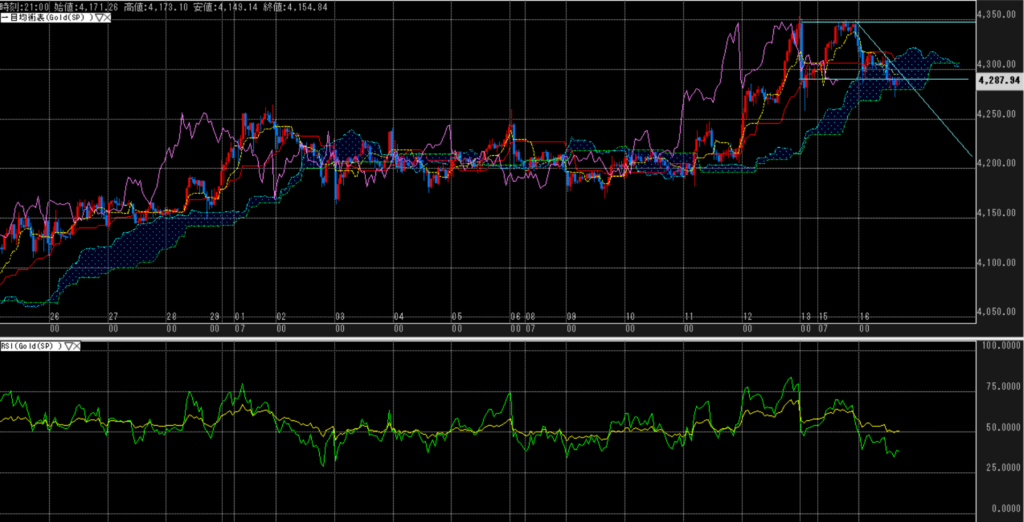Click the RSI 50.0000 scale label
The width and height of the screenshot is (1024, 522).
[998, 427]
